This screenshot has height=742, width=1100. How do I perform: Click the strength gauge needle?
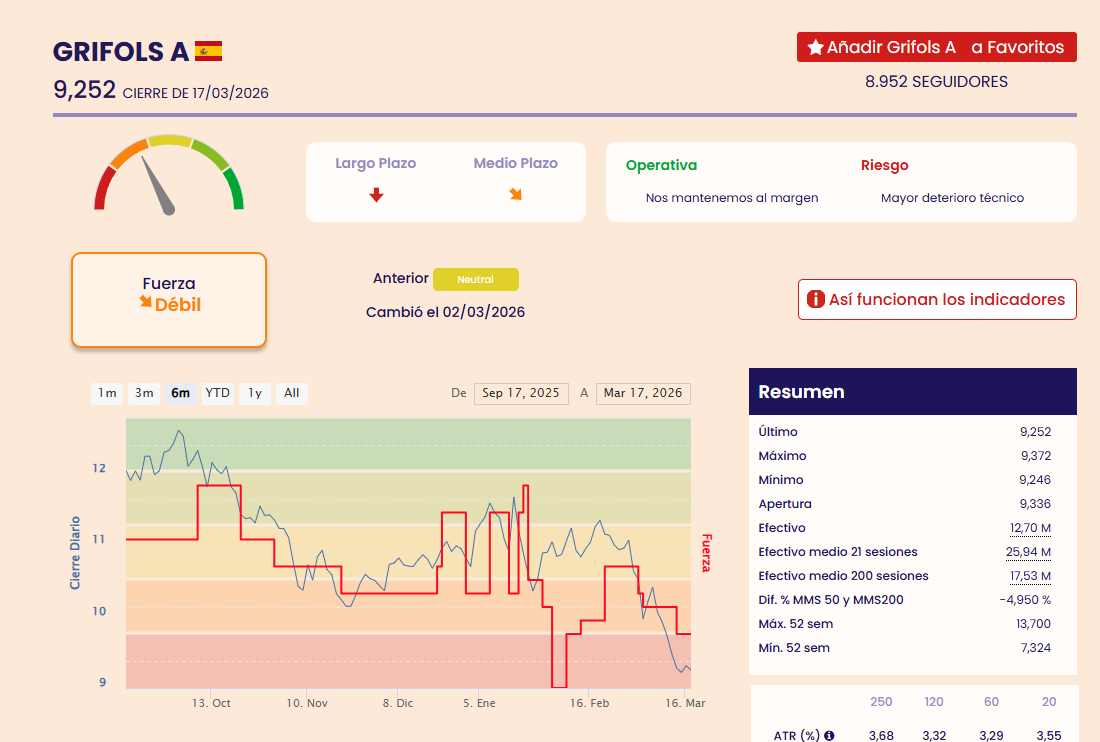pyautogui.click(x=158, y=185)
